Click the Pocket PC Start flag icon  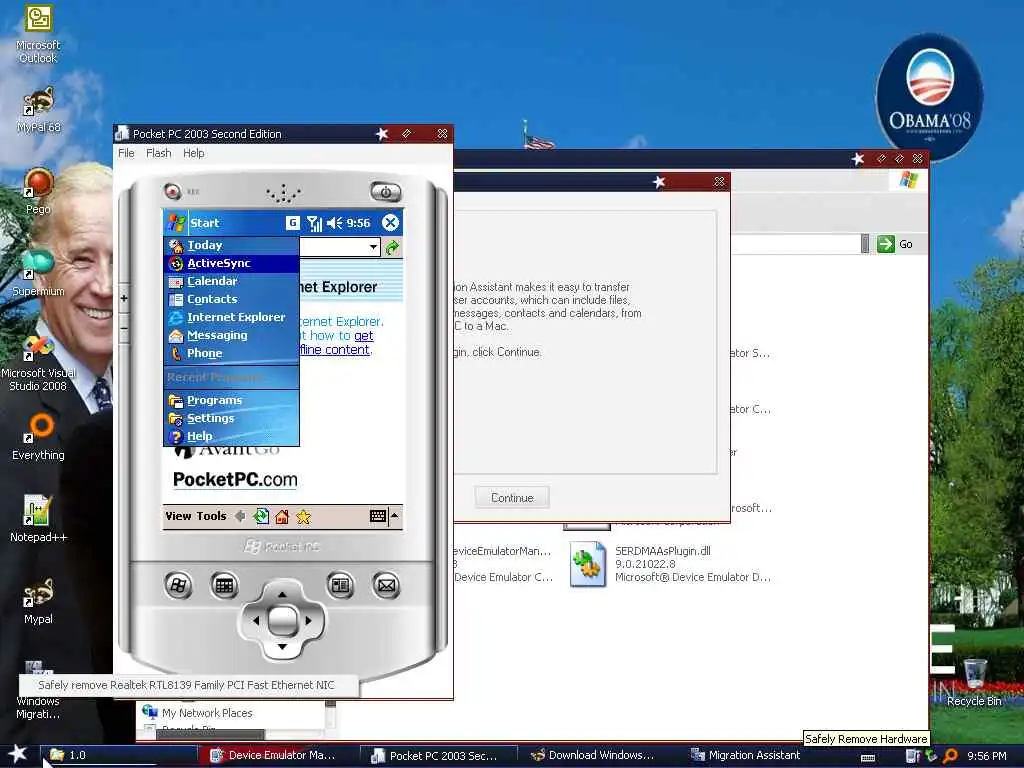tap(176, 223)
